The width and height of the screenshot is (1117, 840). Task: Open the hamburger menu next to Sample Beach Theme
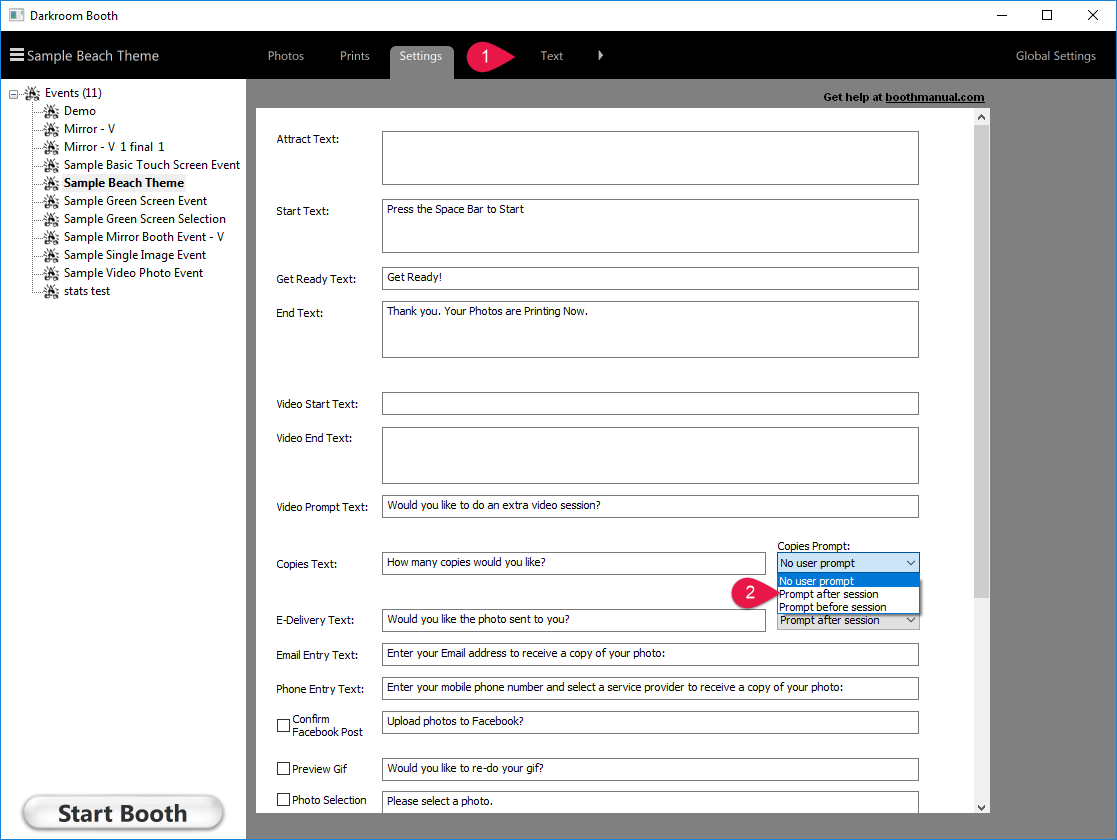17,55
